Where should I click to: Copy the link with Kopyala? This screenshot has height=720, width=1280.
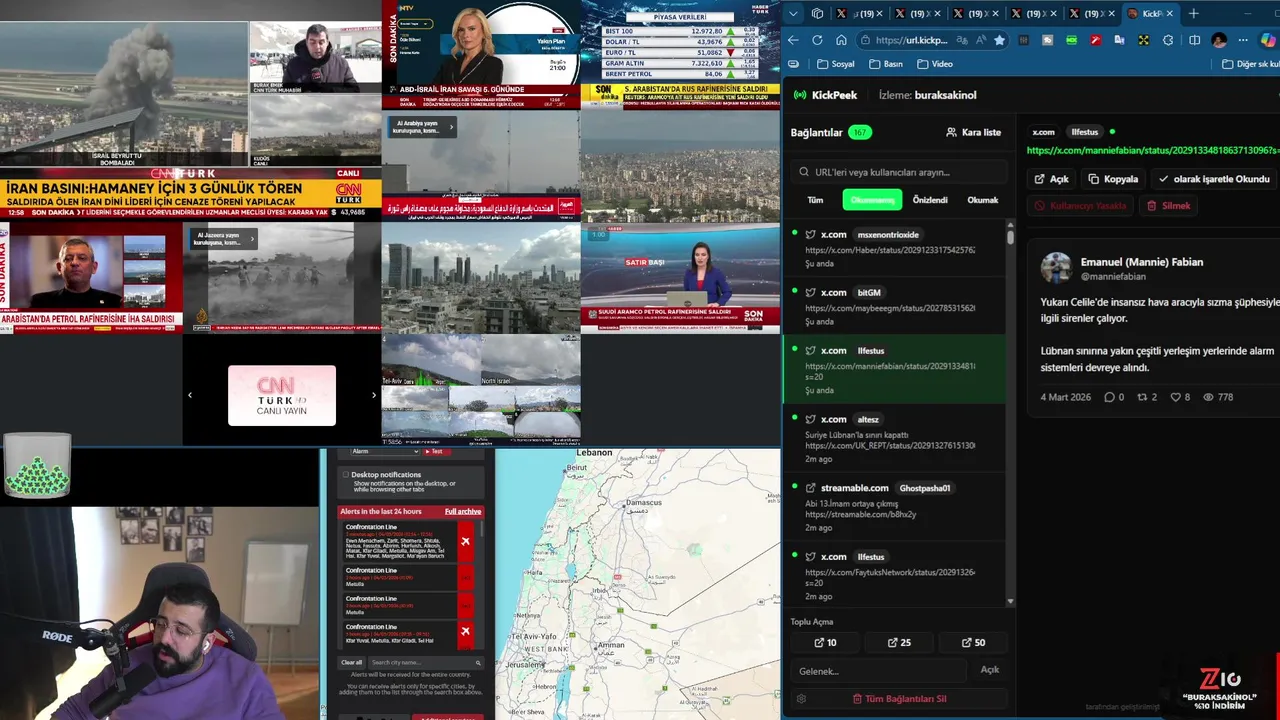pos(1113,179)
